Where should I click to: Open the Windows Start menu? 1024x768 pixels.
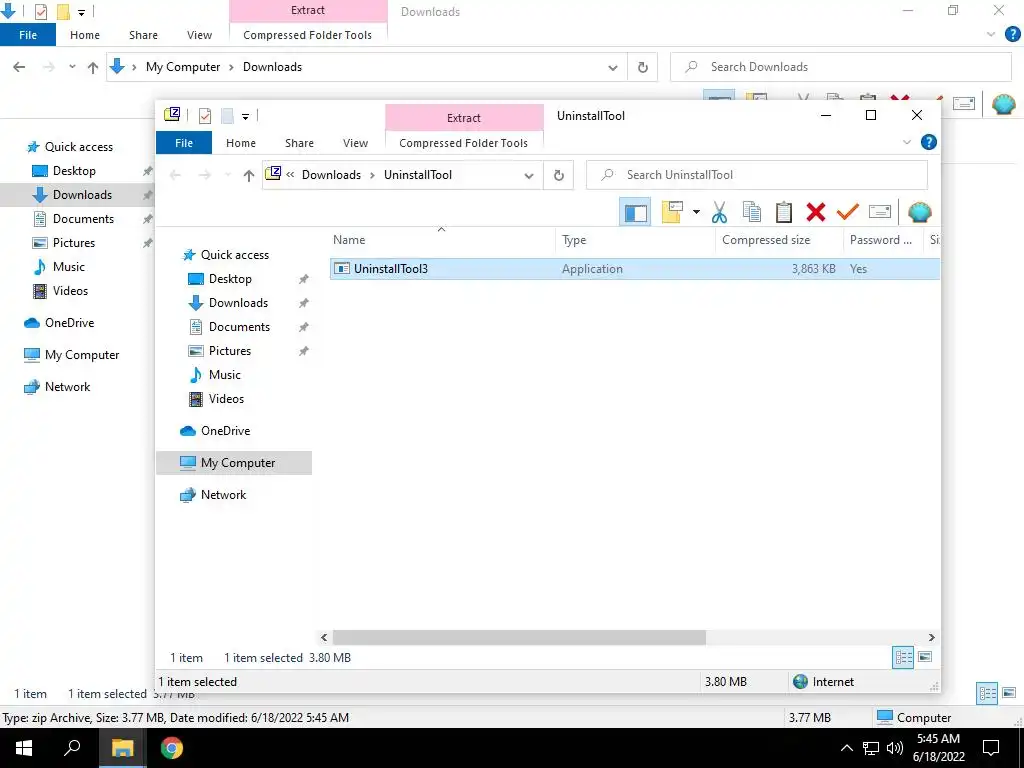coord(24,748)
